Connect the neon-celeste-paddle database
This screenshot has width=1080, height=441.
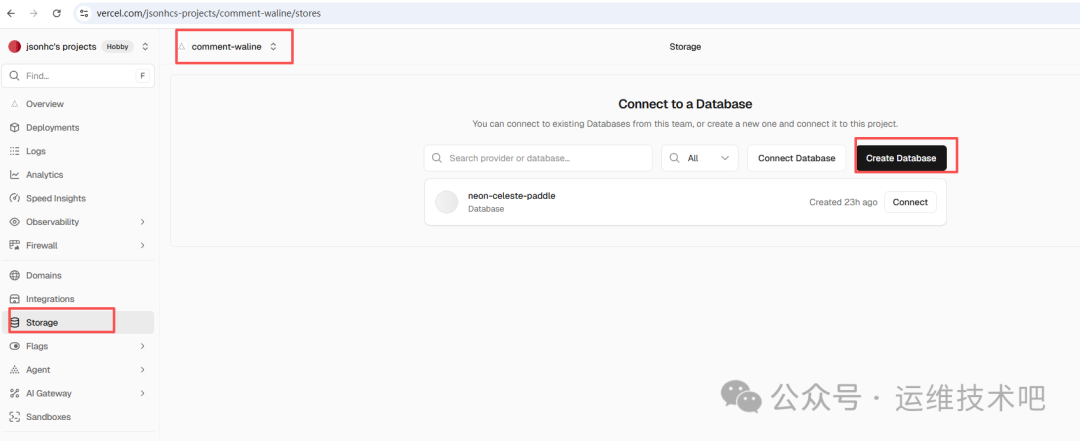click(911, 202)
